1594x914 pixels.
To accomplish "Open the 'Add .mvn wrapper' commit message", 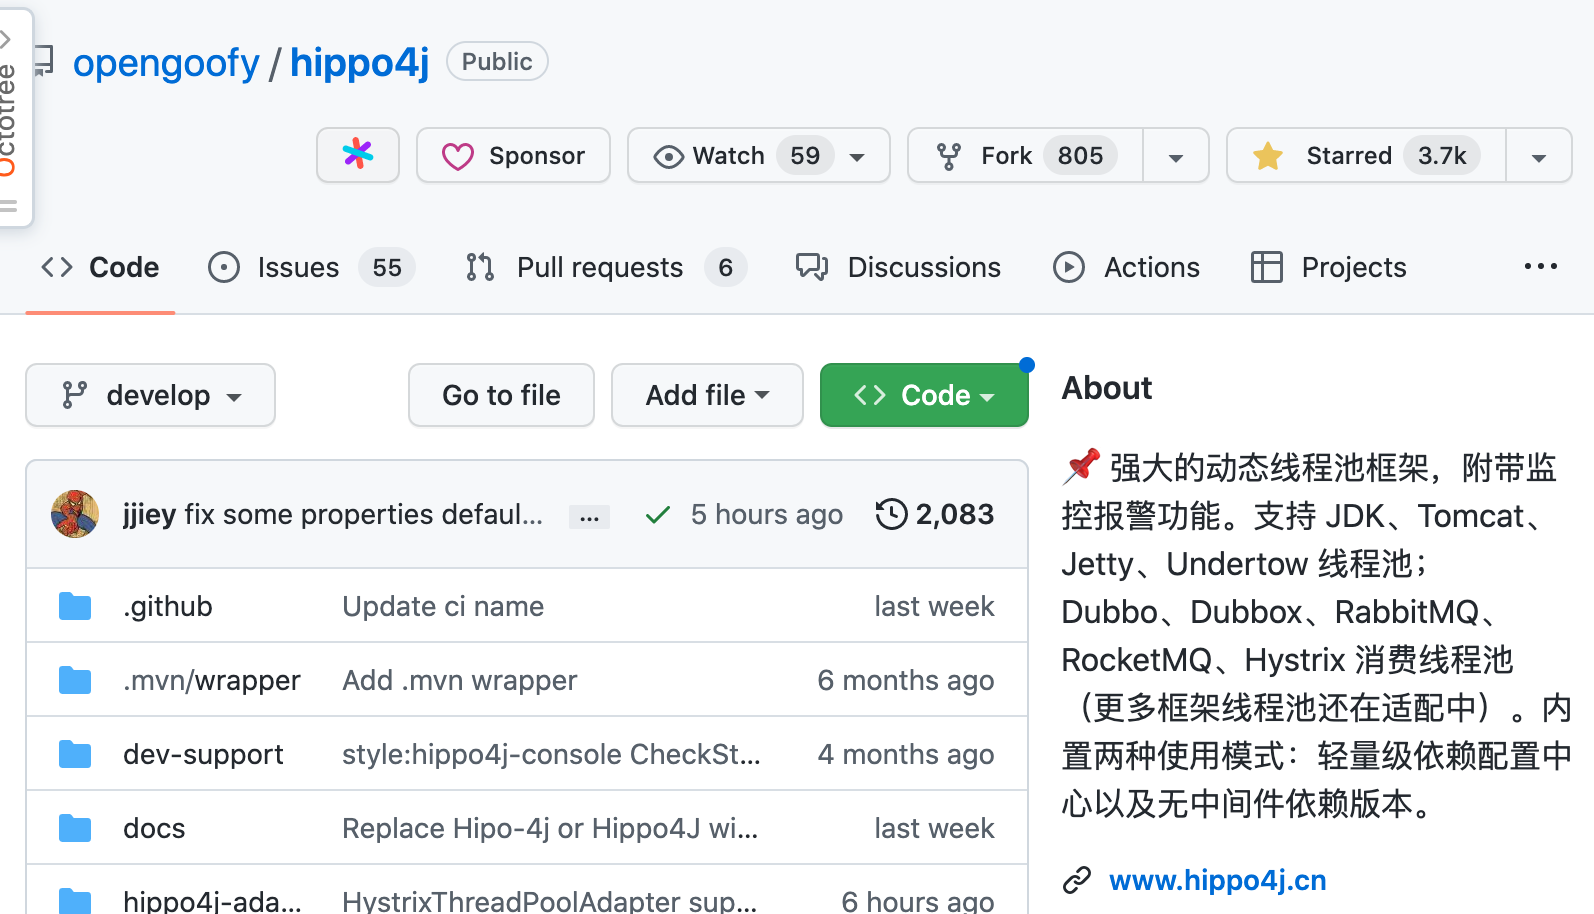I will (460, 680).
